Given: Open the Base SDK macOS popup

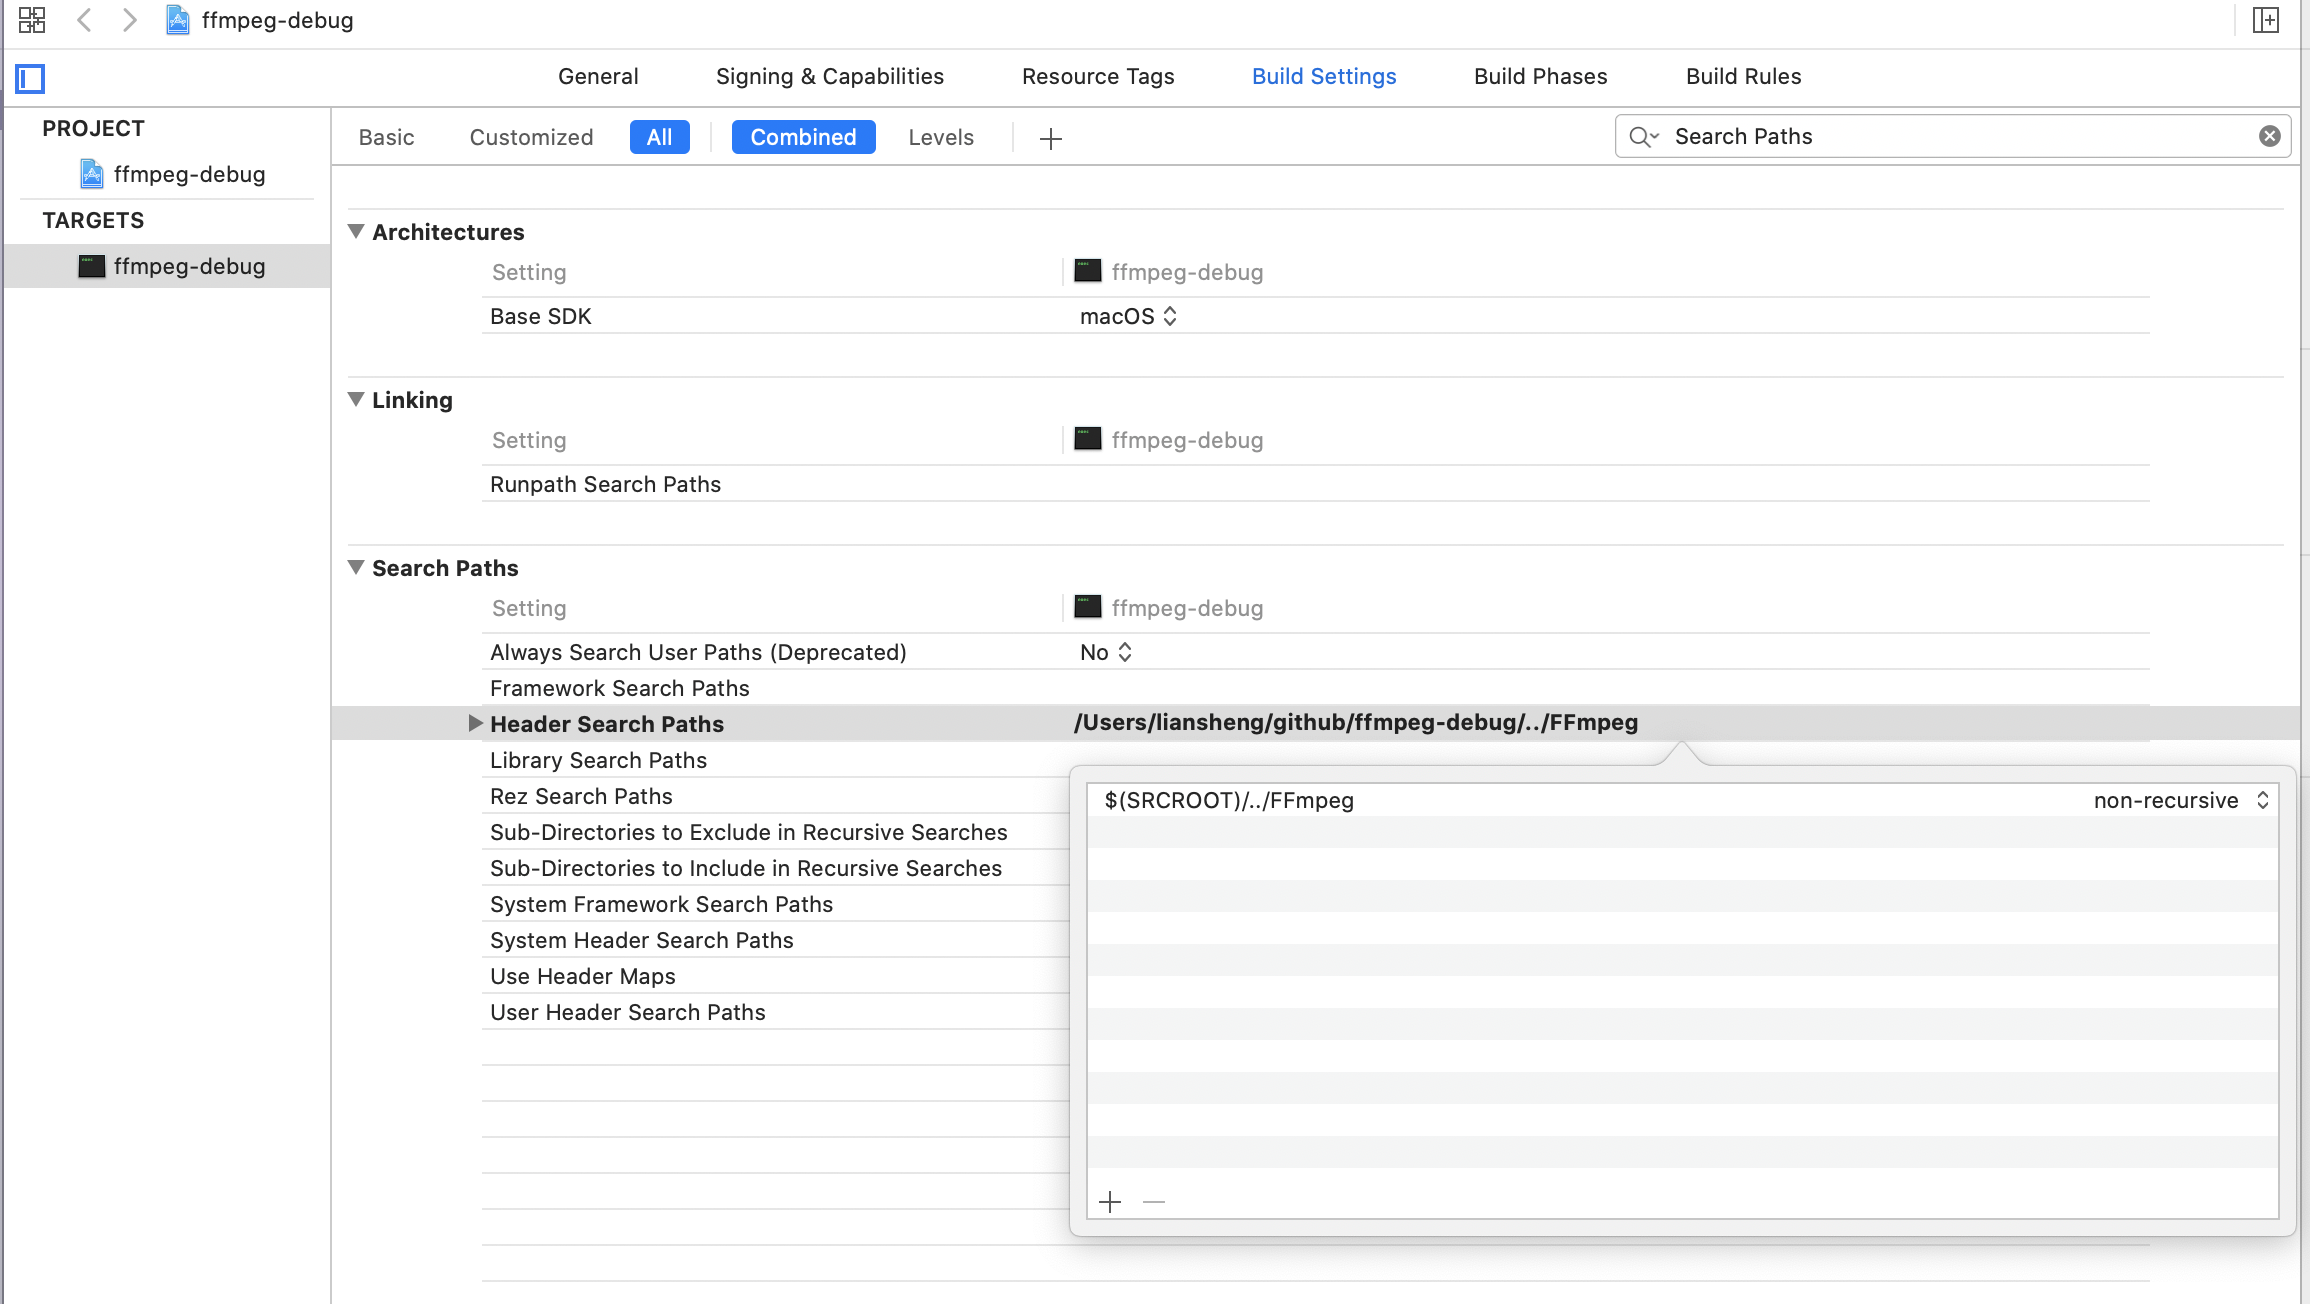Looking at the screenshot, I should pyautogui.click(x=1128, y=316).
